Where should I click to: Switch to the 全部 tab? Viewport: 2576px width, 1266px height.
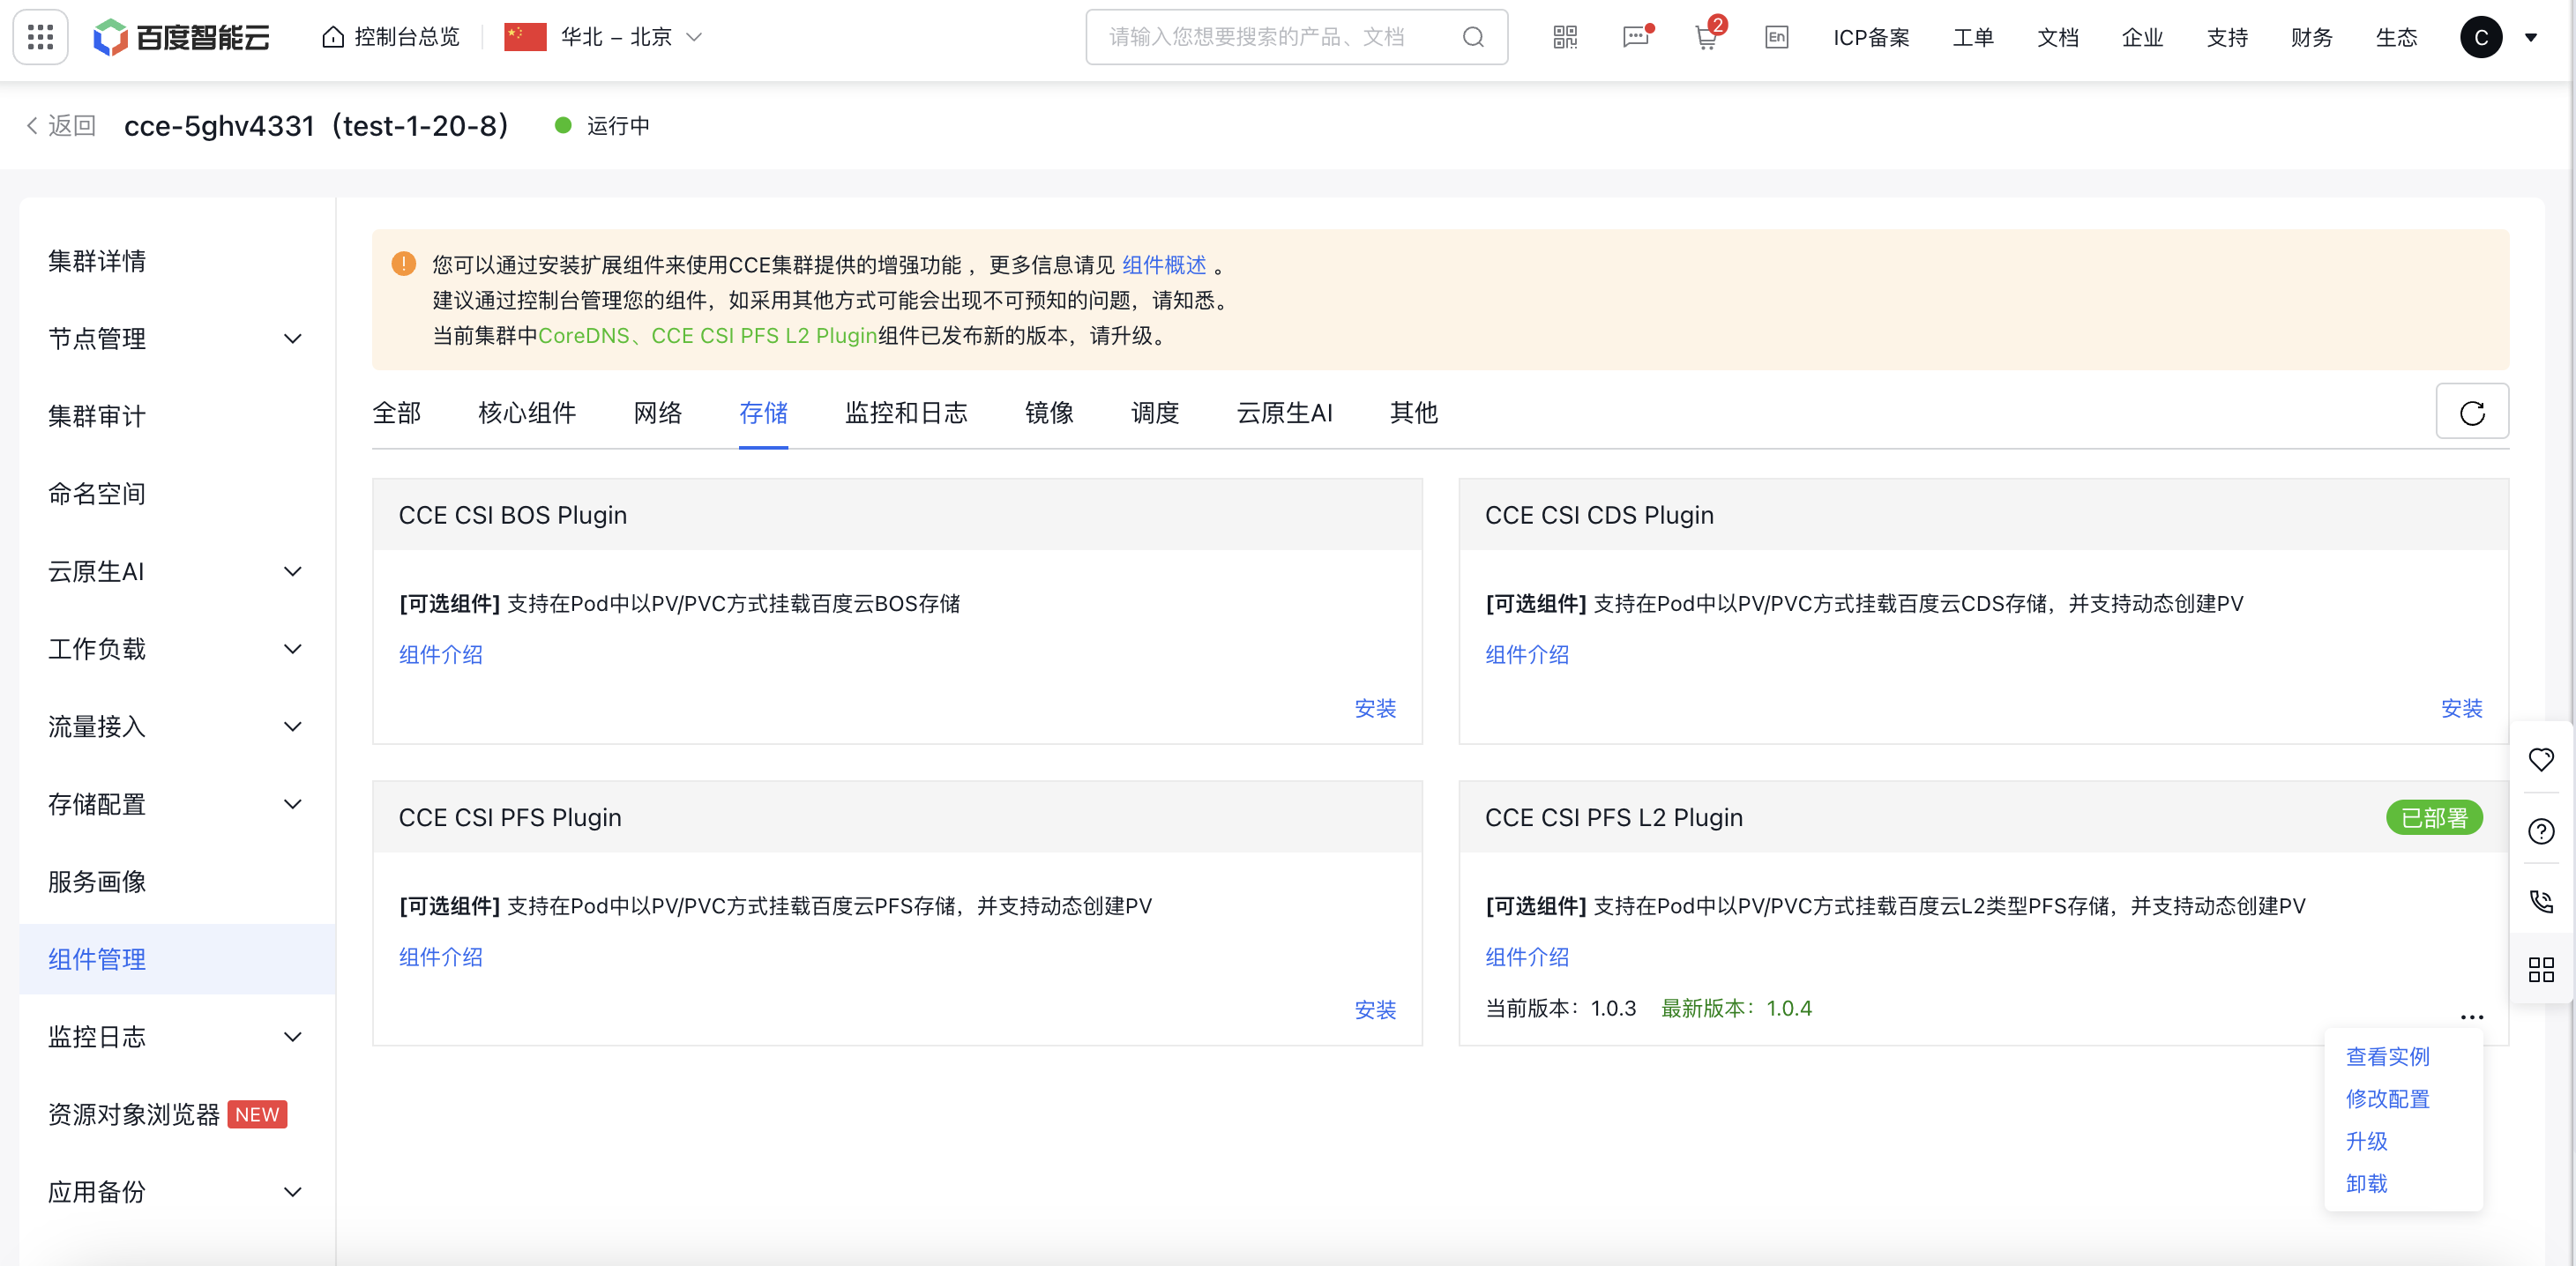pyautogui.click(x=396, y=413)
